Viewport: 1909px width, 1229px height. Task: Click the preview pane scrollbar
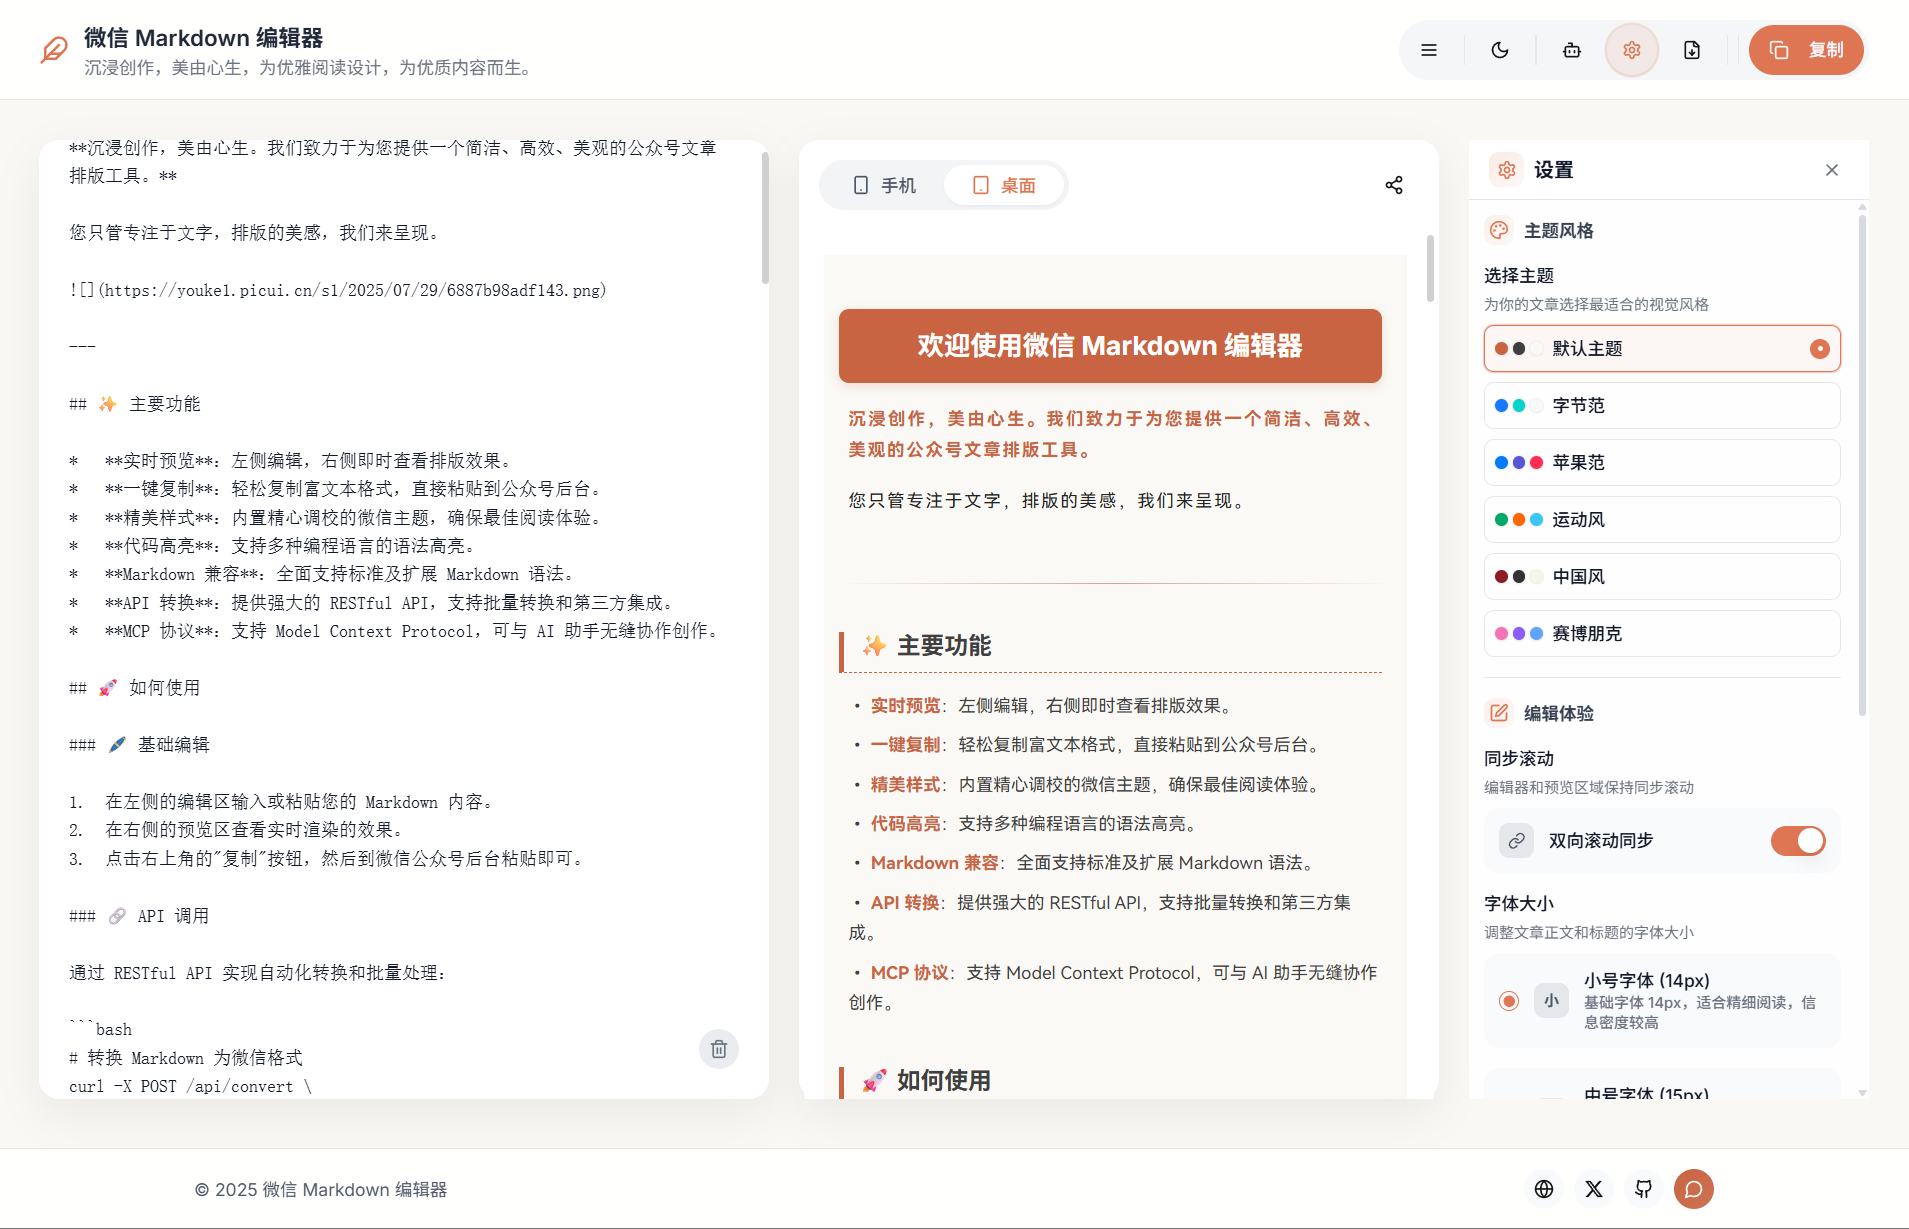(1430, 268)
